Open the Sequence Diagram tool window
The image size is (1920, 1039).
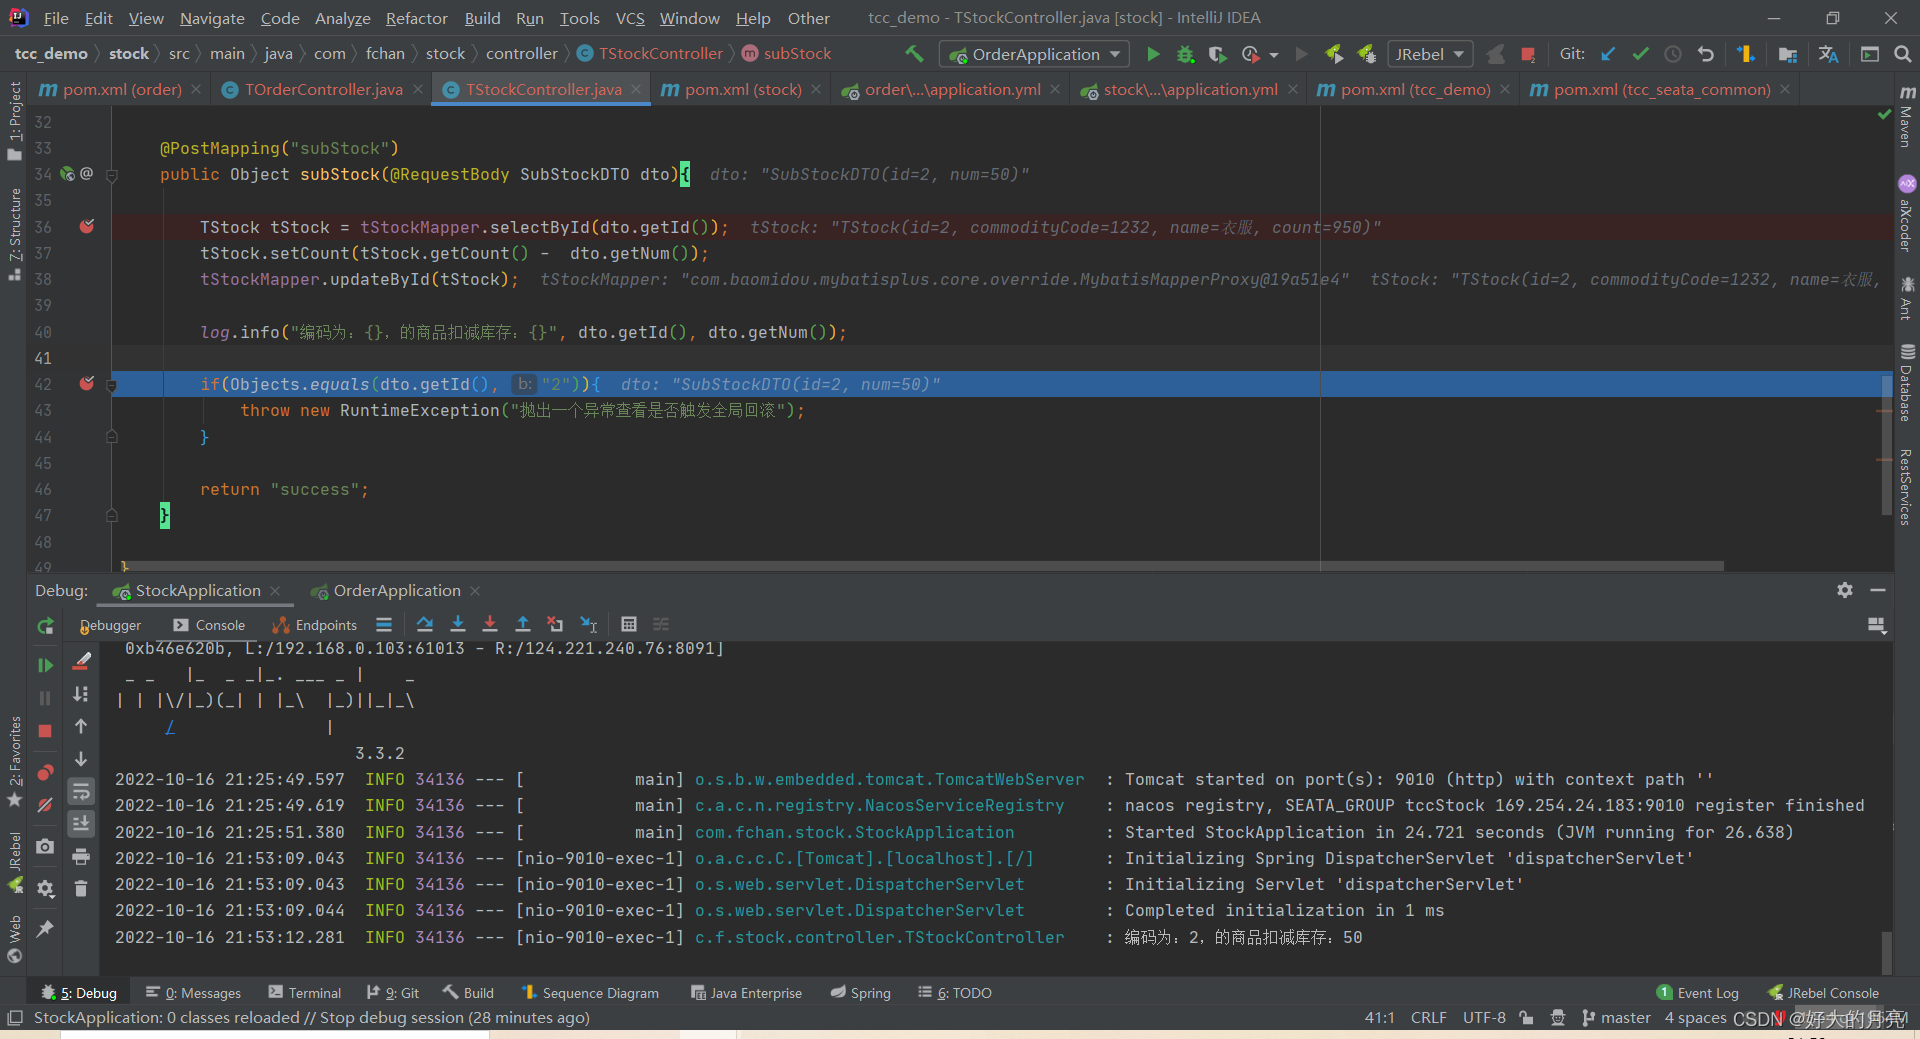[590, 993]
